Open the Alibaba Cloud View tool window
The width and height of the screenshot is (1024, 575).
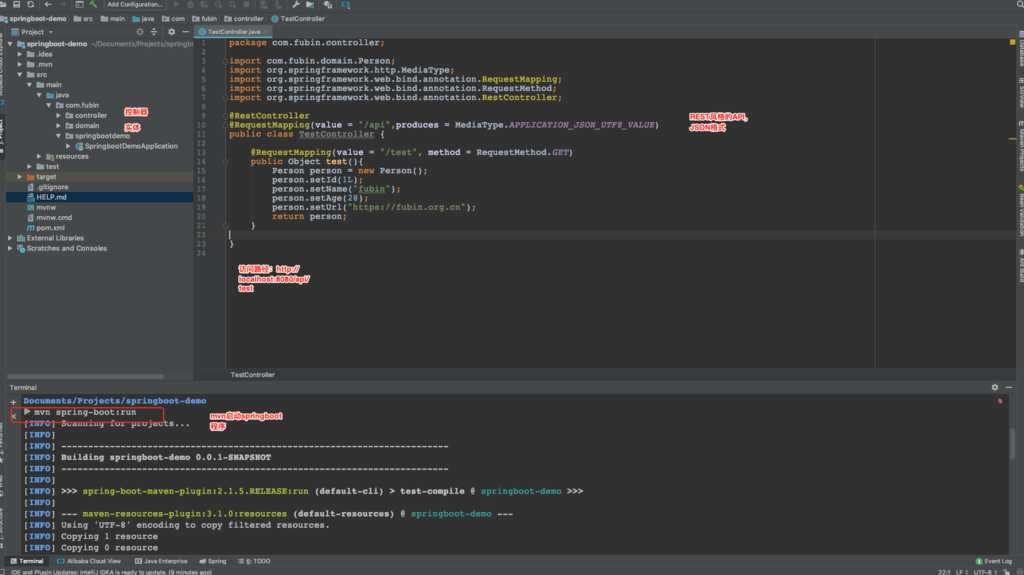89,561
